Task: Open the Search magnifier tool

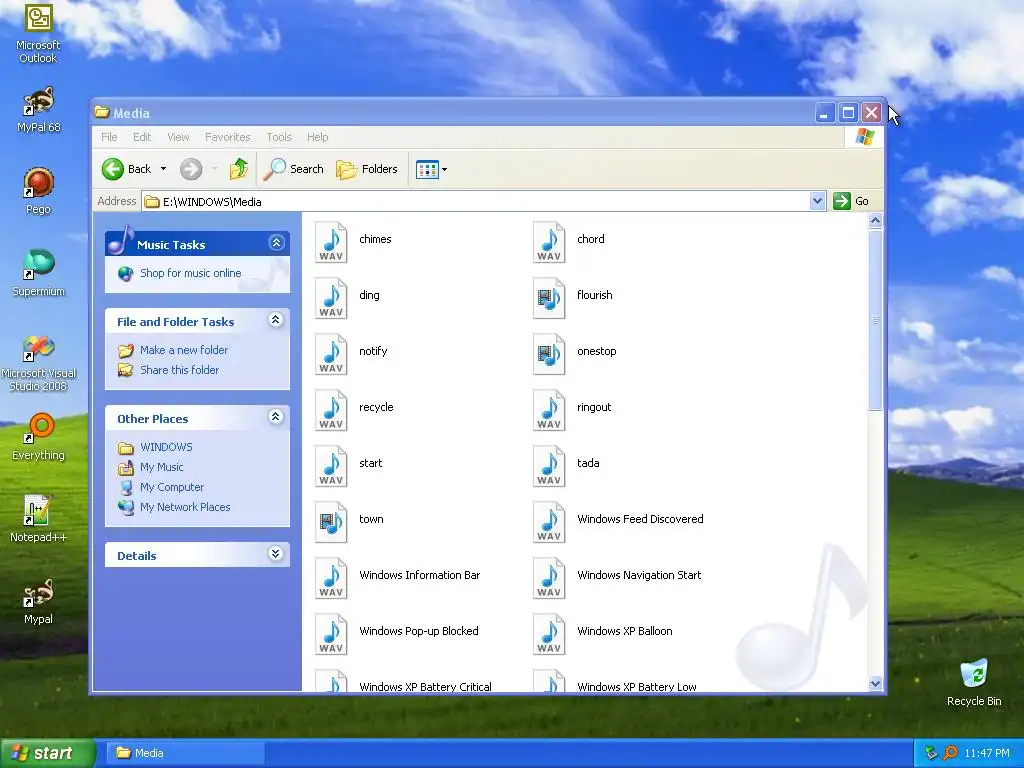Action: tap(293, 169)
